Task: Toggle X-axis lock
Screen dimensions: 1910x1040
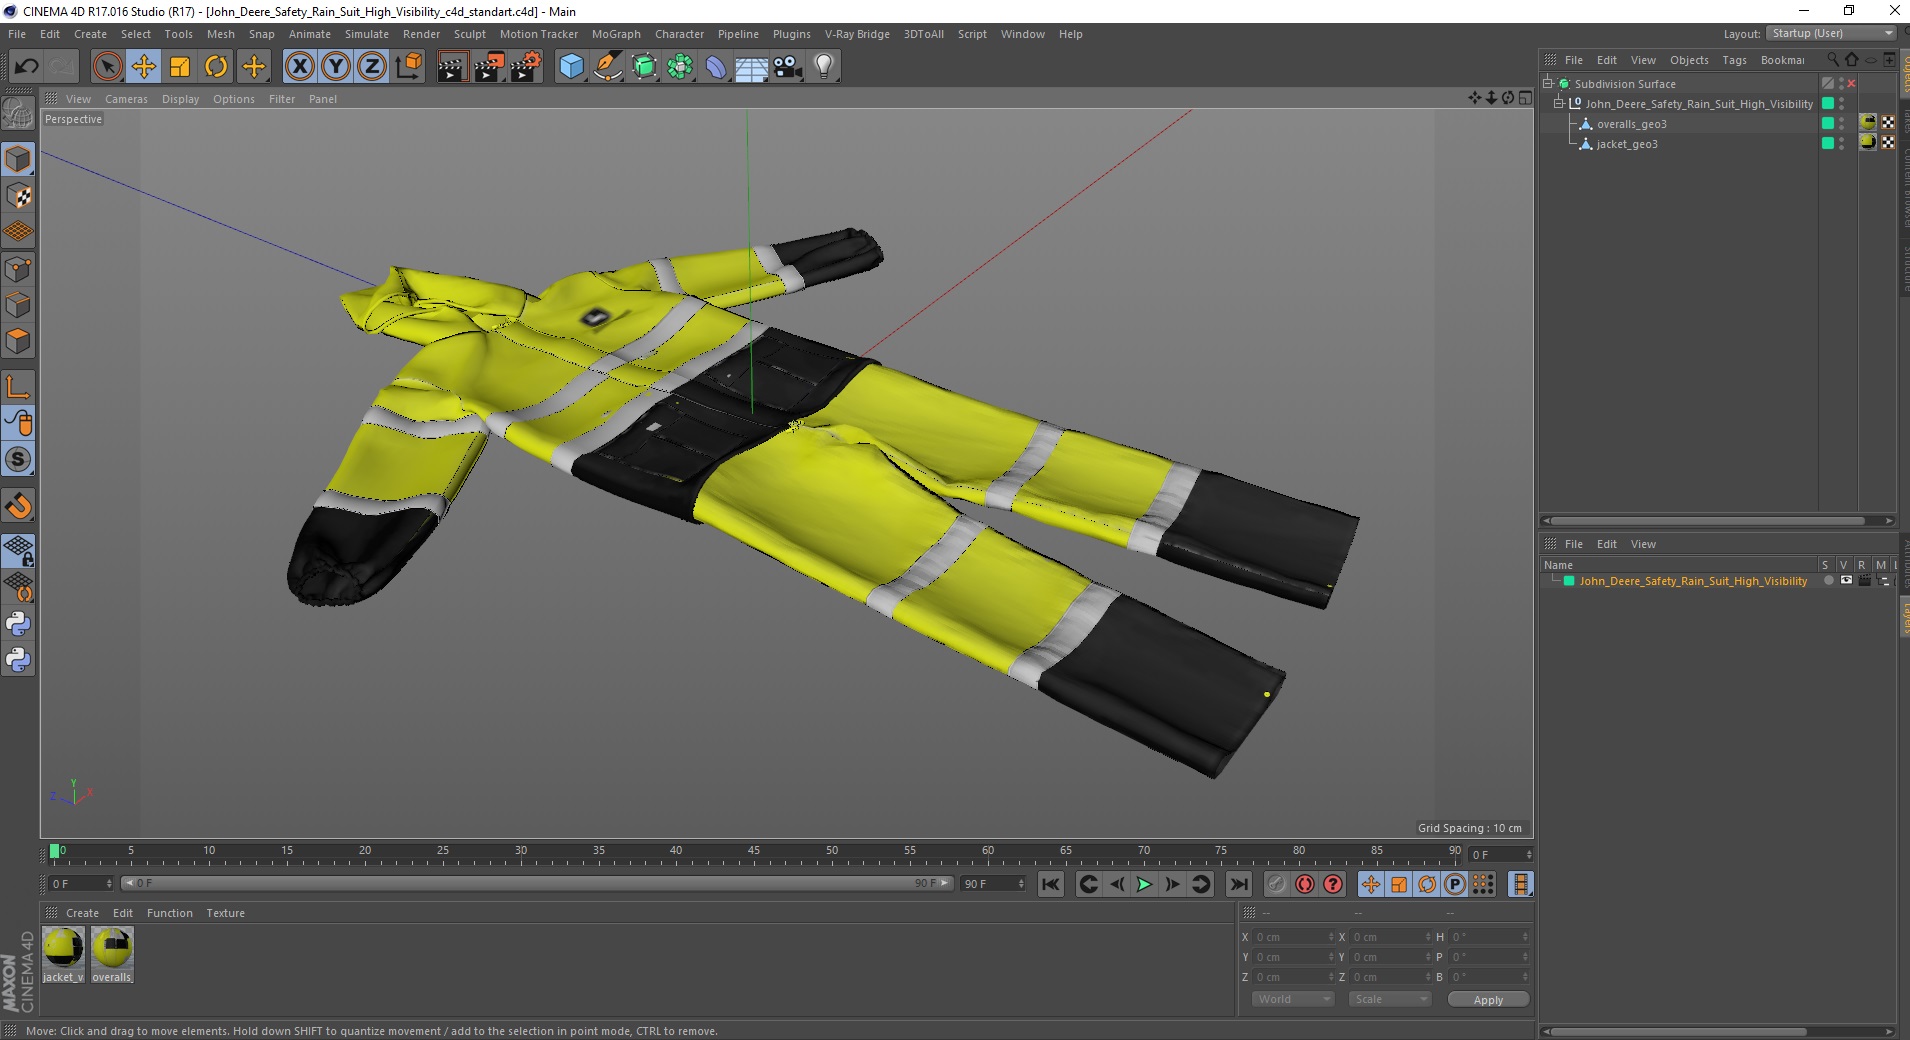Action: [x=299, y=67]
